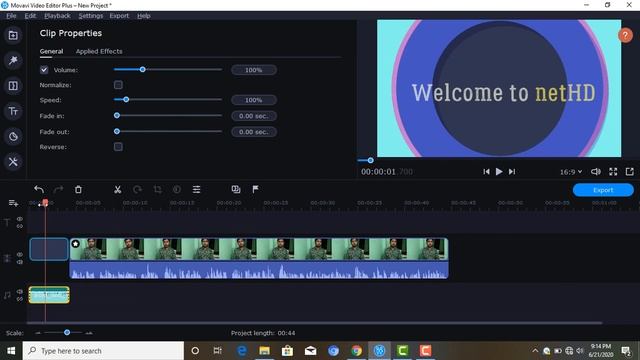This screenshot has width=640, height=360.
Task: Open the orange Help question mark
Action: [x=625, y=36]
